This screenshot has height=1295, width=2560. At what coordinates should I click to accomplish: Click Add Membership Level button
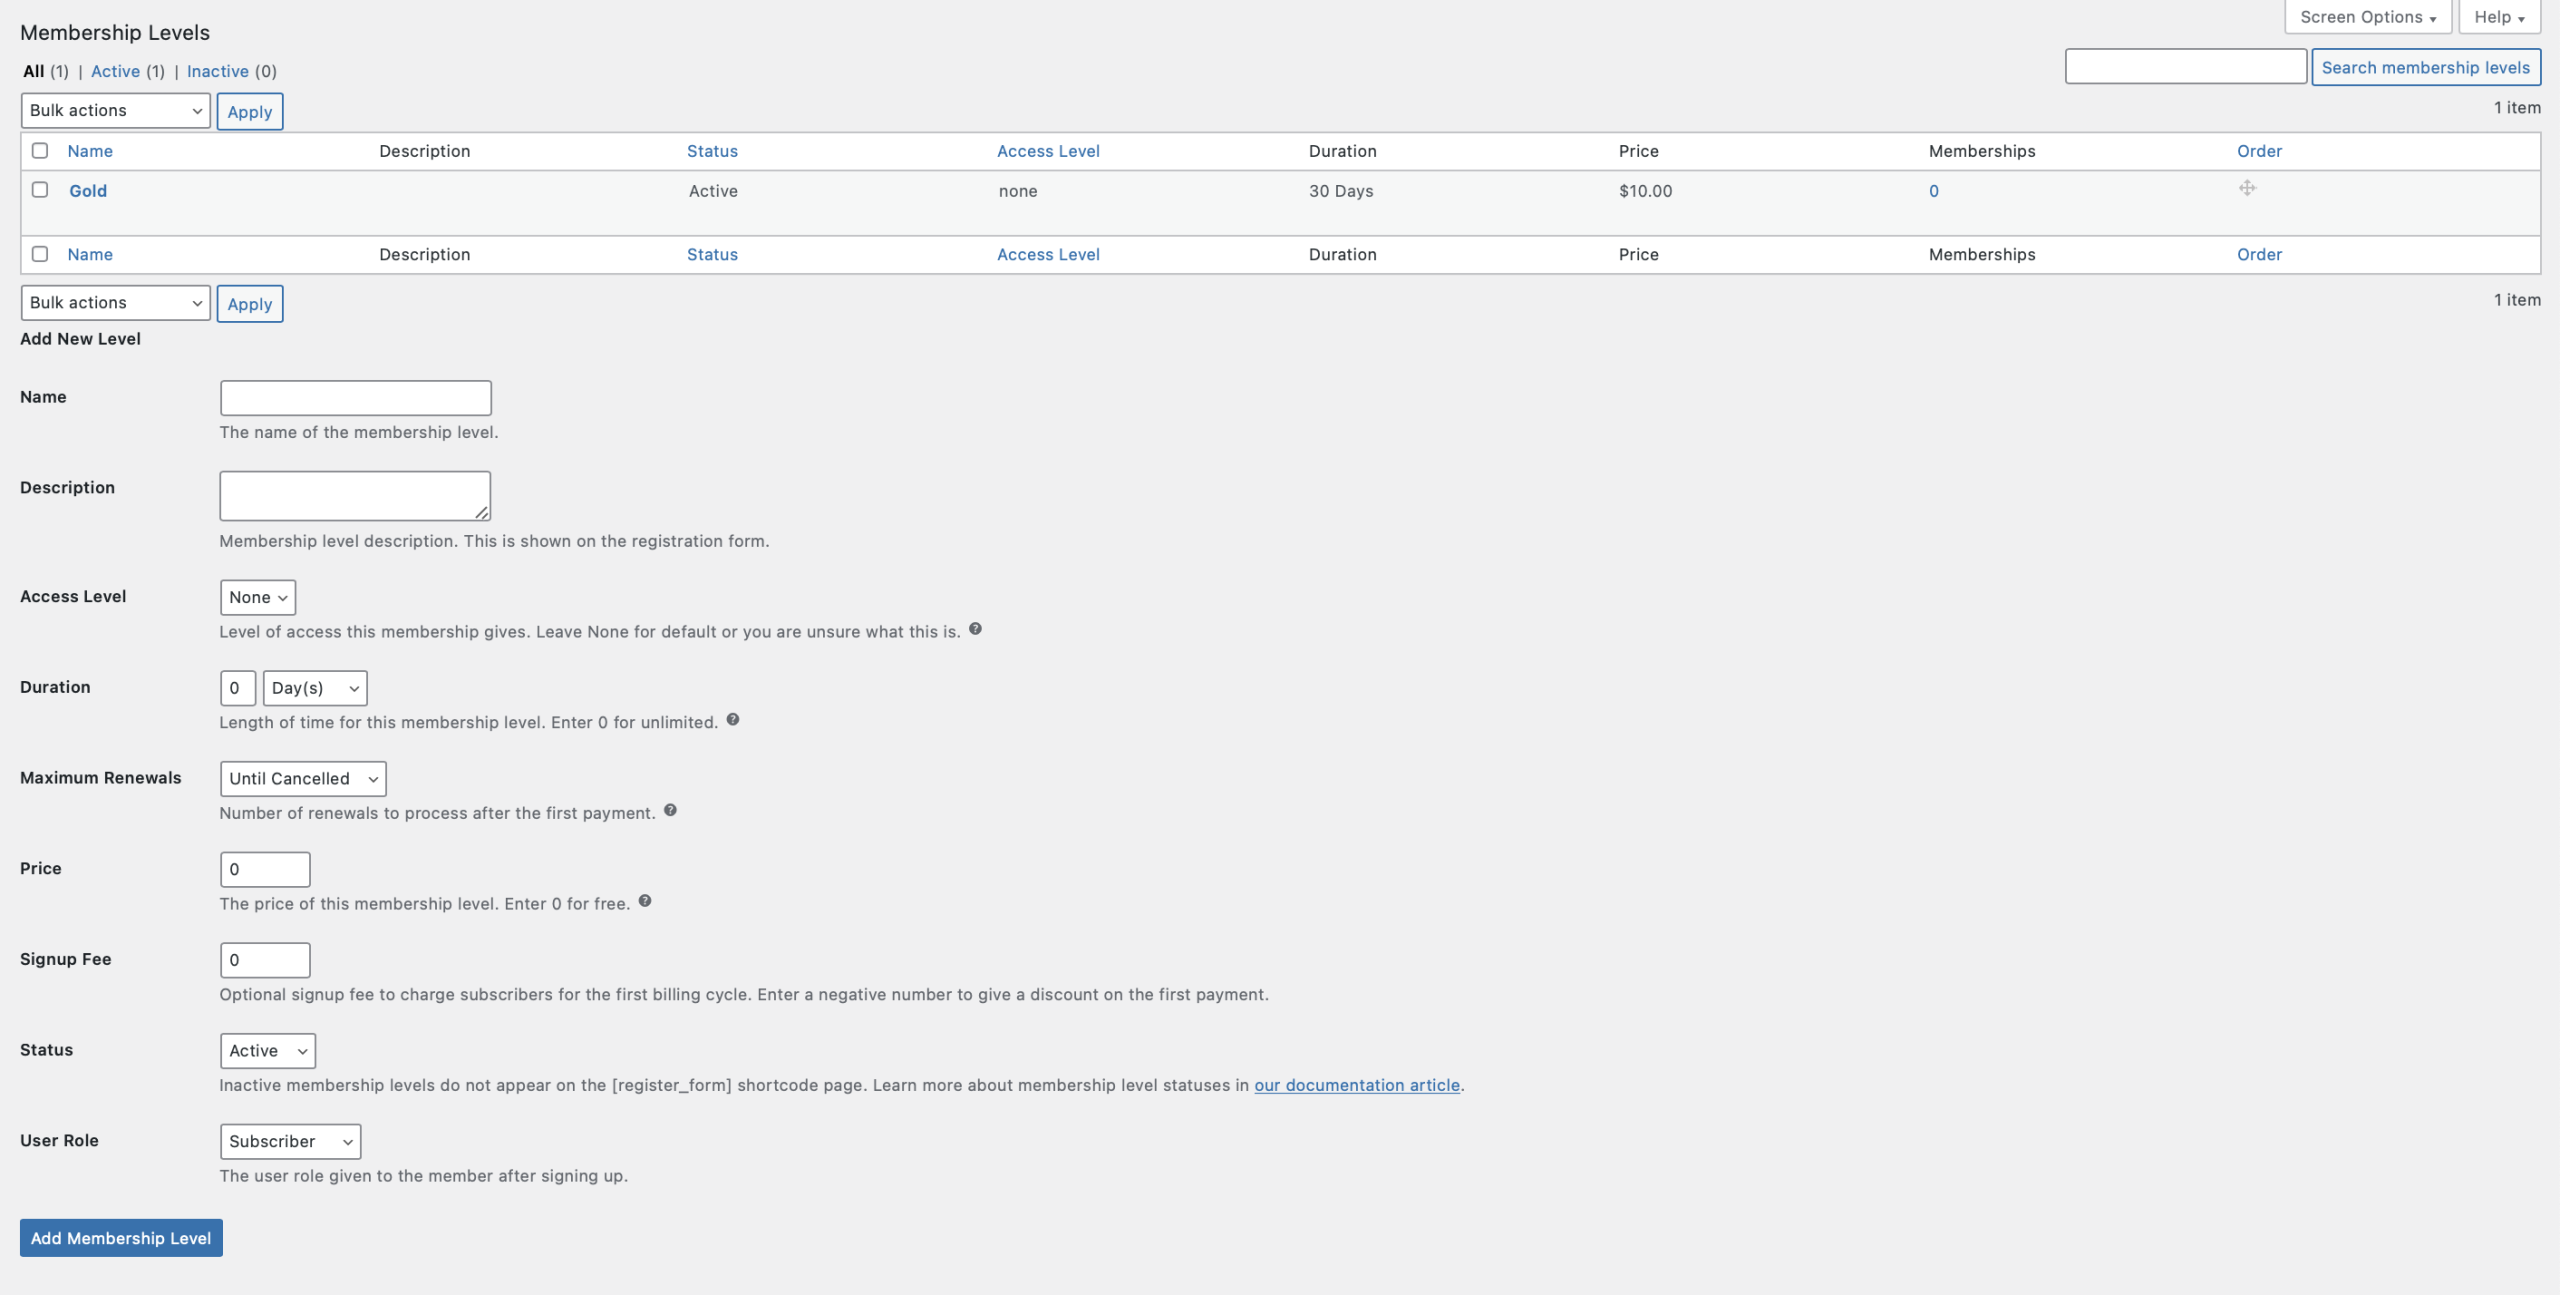121,1237
